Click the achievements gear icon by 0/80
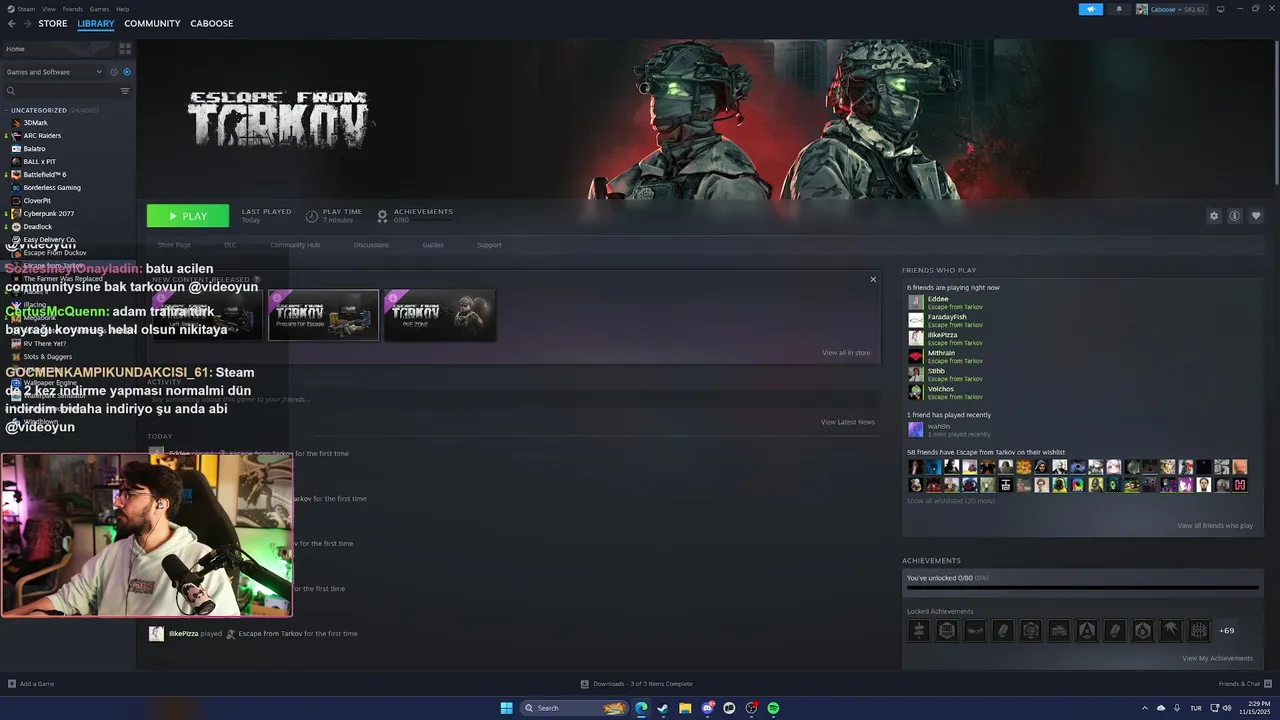 point(382,216)
